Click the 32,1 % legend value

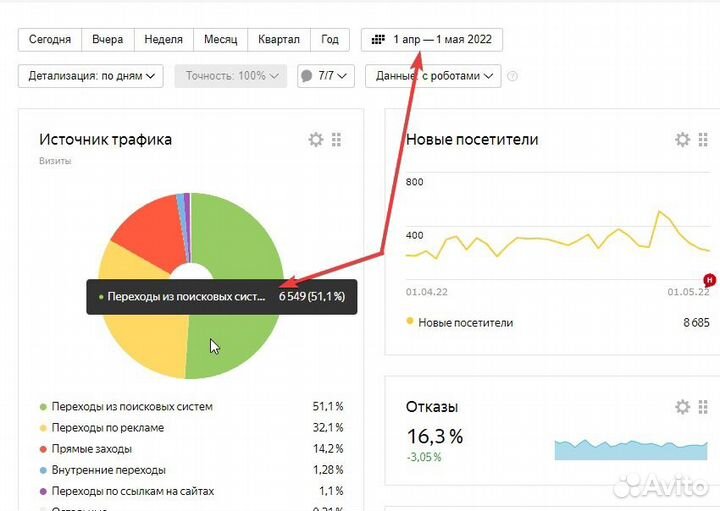(328, 427)
